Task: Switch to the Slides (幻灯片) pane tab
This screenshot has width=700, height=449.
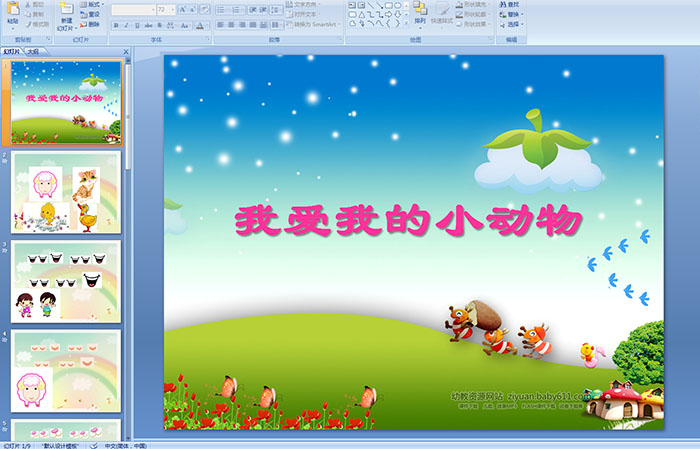Action: click(12, 52)
